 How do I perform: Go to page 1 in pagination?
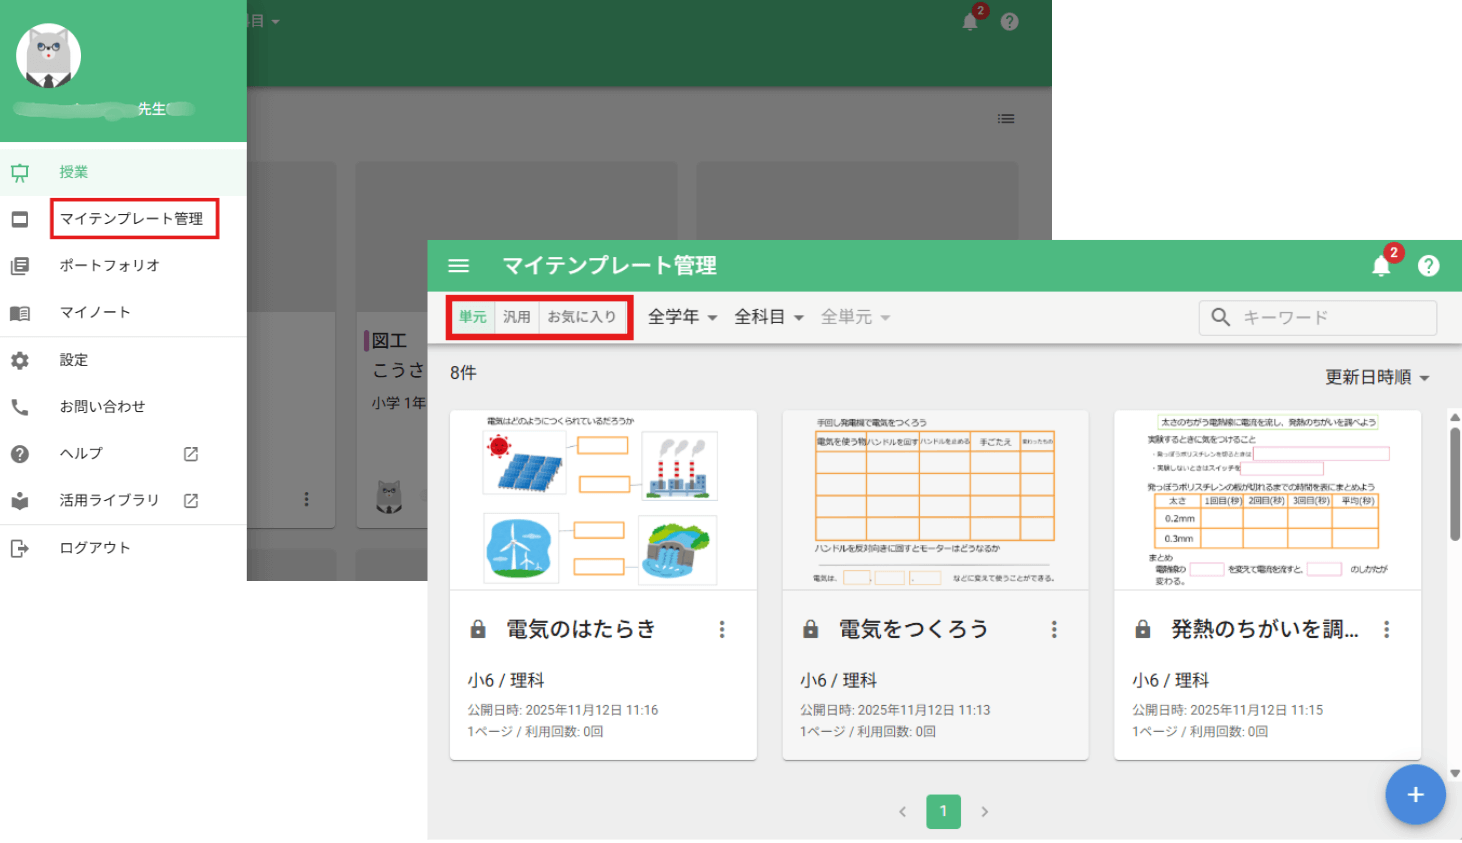pos(943,811)
